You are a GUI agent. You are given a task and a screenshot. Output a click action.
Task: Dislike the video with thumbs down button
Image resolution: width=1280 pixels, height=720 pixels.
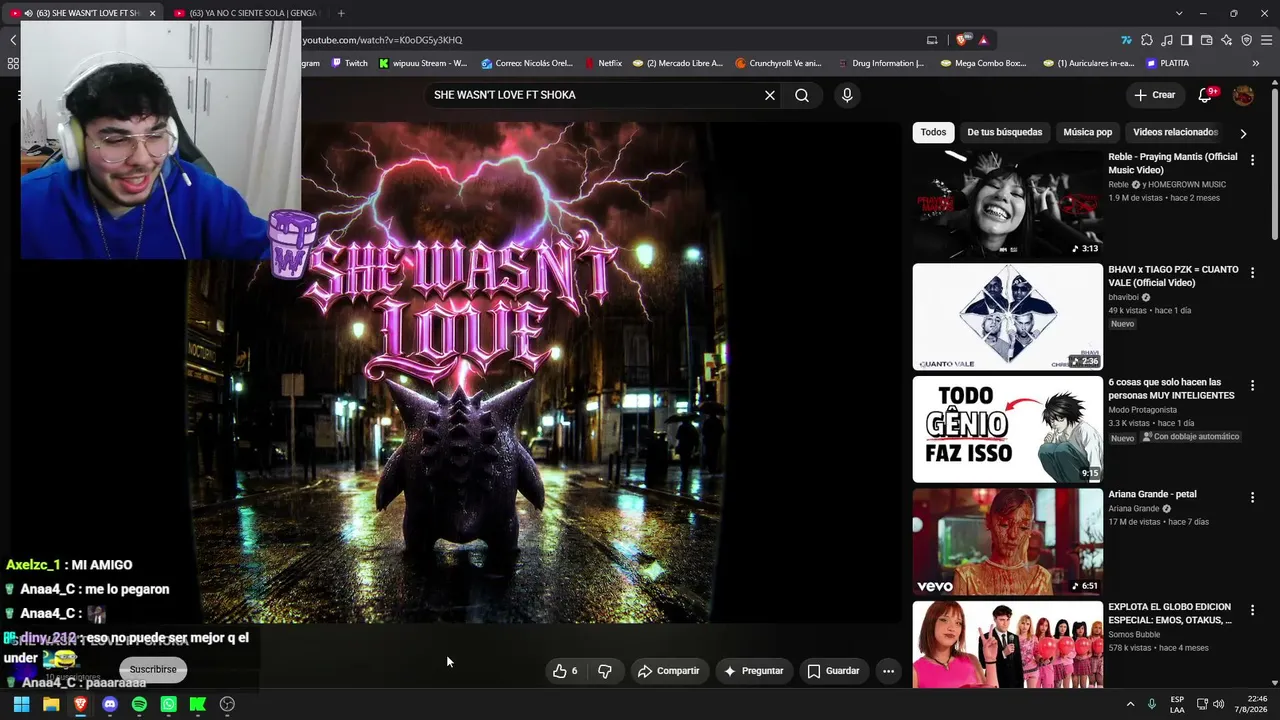click(605, 671)
